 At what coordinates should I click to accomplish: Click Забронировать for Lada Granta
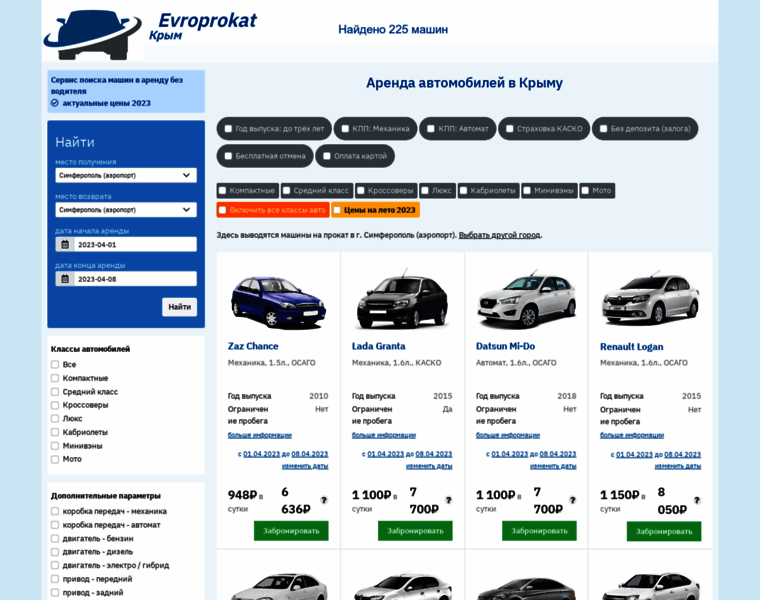coord(415,531)
